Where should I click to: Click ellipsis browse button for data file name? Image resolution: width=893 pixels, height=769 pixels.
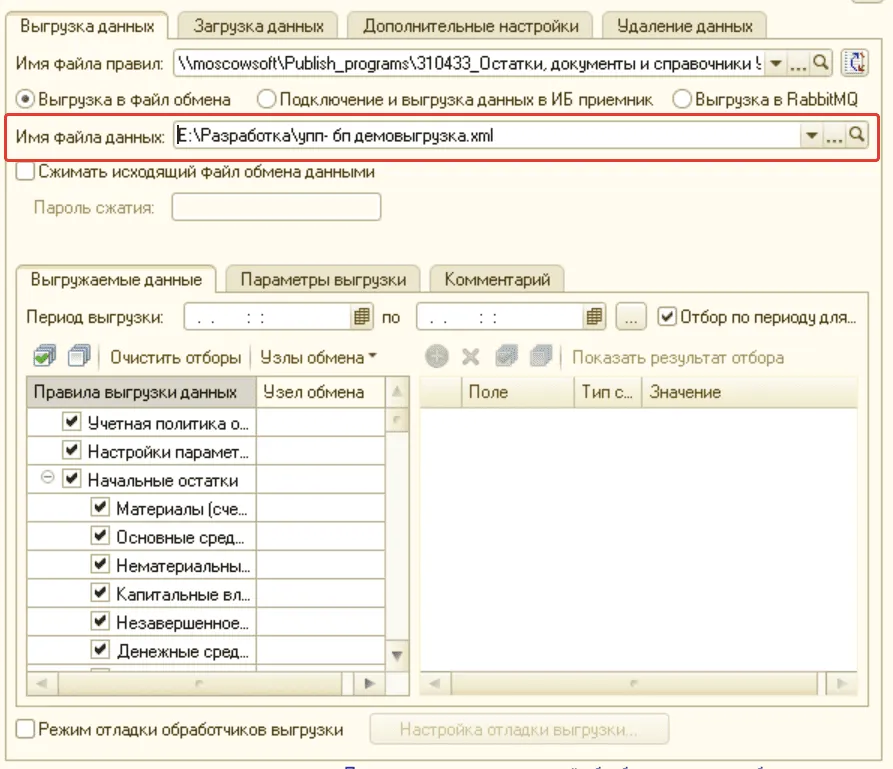click(x=834, y=136)
